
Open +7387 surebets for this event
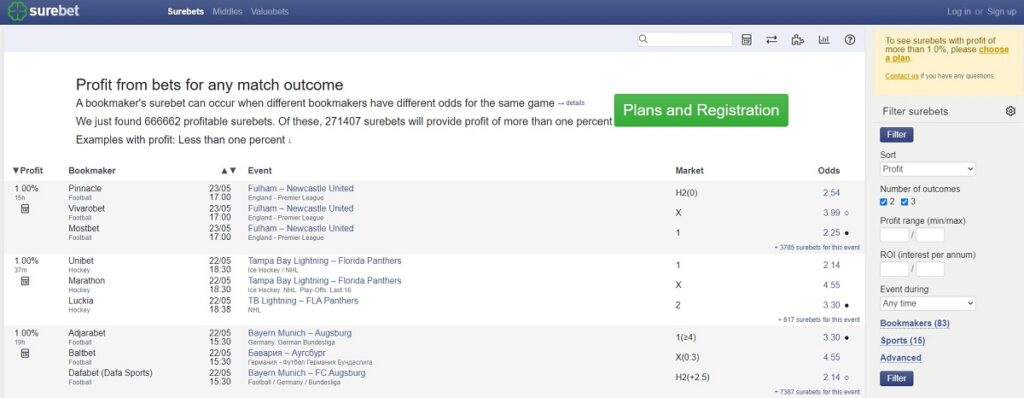(x=816, y=392)
